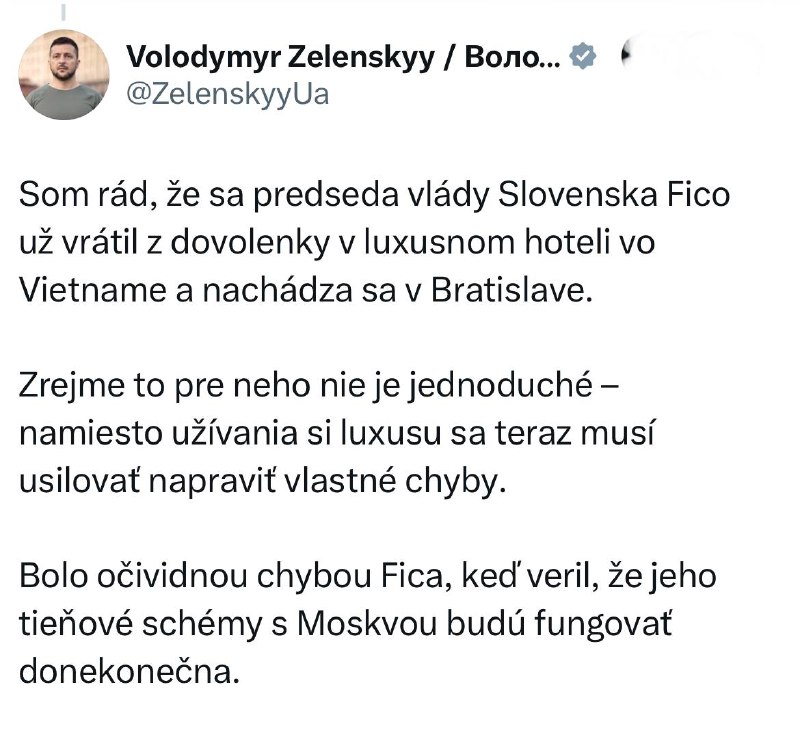This screenshot has height=739, width=800.
Task: Click the 'Zrejme to pre neho' paragraph
Action: click(337, 433)
